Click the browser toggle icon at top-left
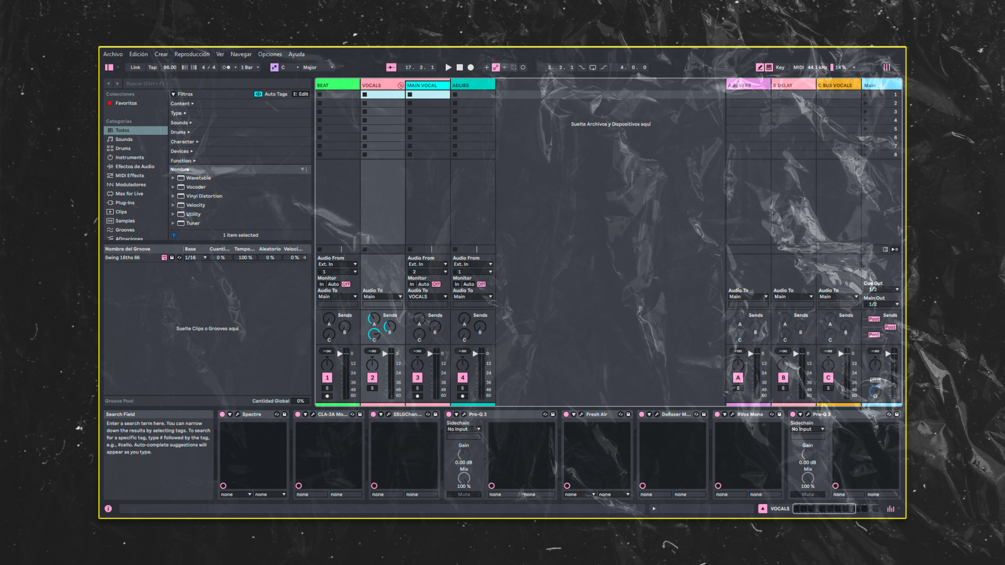 (x=109, y=67)
